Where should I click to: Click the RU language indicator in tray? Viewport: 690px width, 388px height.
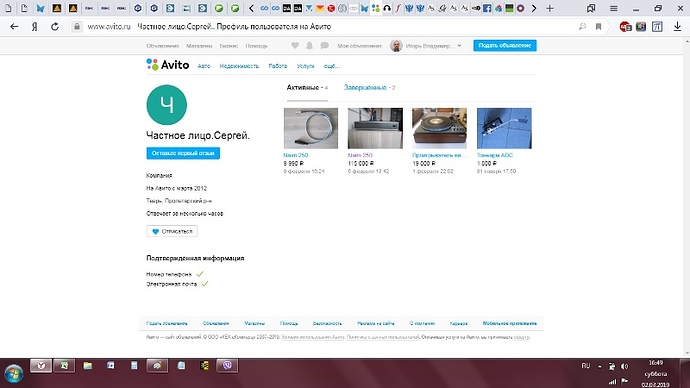click(586, 366)
